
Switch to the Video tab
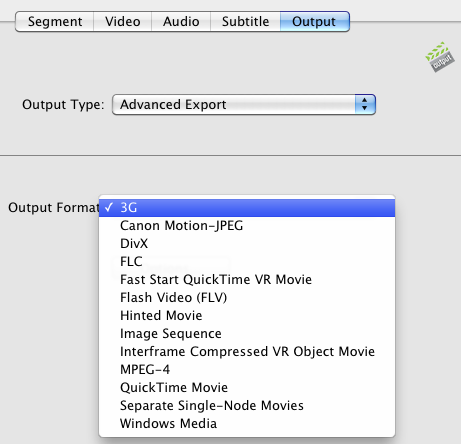tap(123, 22)
